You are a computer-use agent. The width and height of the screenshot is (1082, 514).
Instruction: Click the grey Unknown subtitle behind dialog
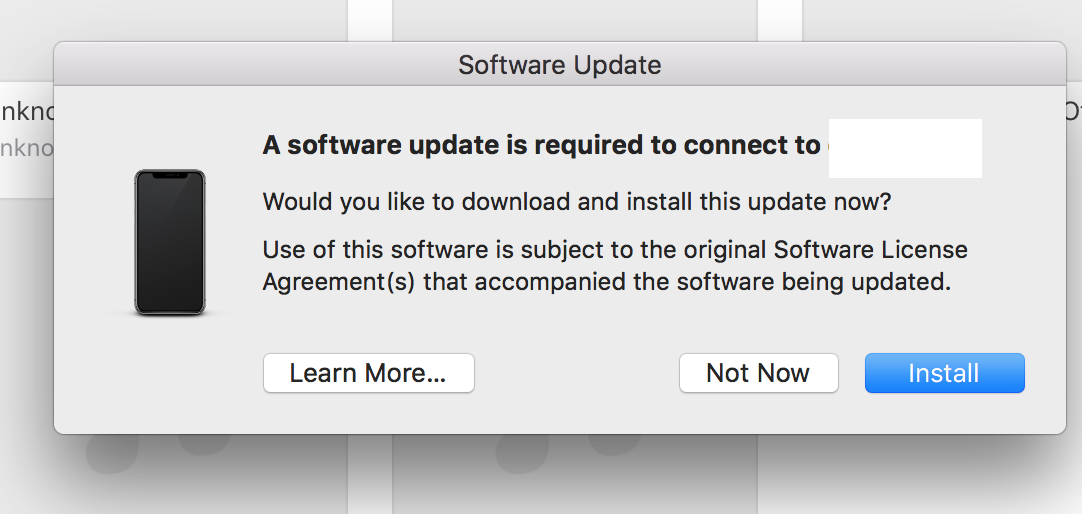pyautogui.click(x=27, y=148)
